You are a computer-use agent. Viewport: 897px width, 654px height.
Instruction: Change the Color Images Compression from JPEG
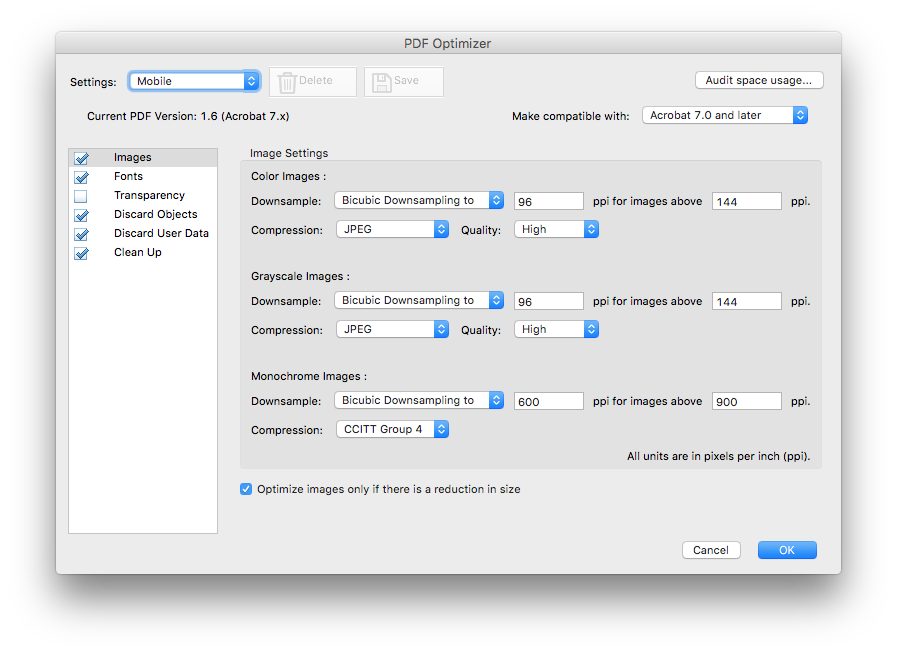392,229
